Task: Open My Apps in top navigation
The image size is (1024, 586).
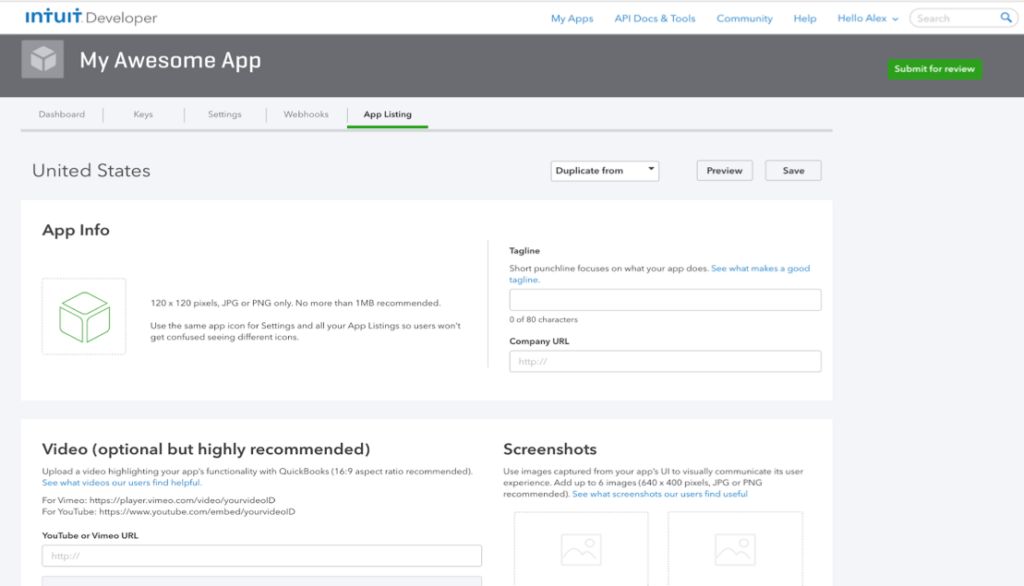Action: tap(572, 18)
